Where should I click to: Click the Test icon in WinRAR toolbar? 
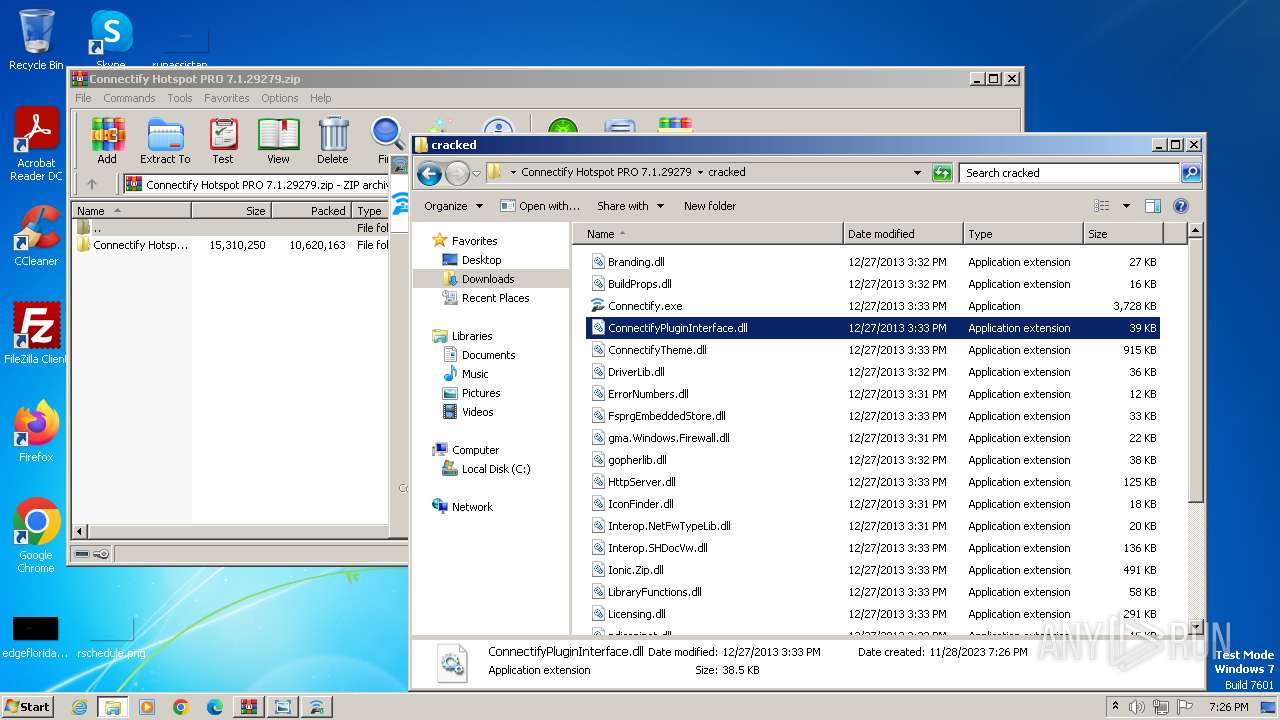pyautogui.click(x=223, y=140)
